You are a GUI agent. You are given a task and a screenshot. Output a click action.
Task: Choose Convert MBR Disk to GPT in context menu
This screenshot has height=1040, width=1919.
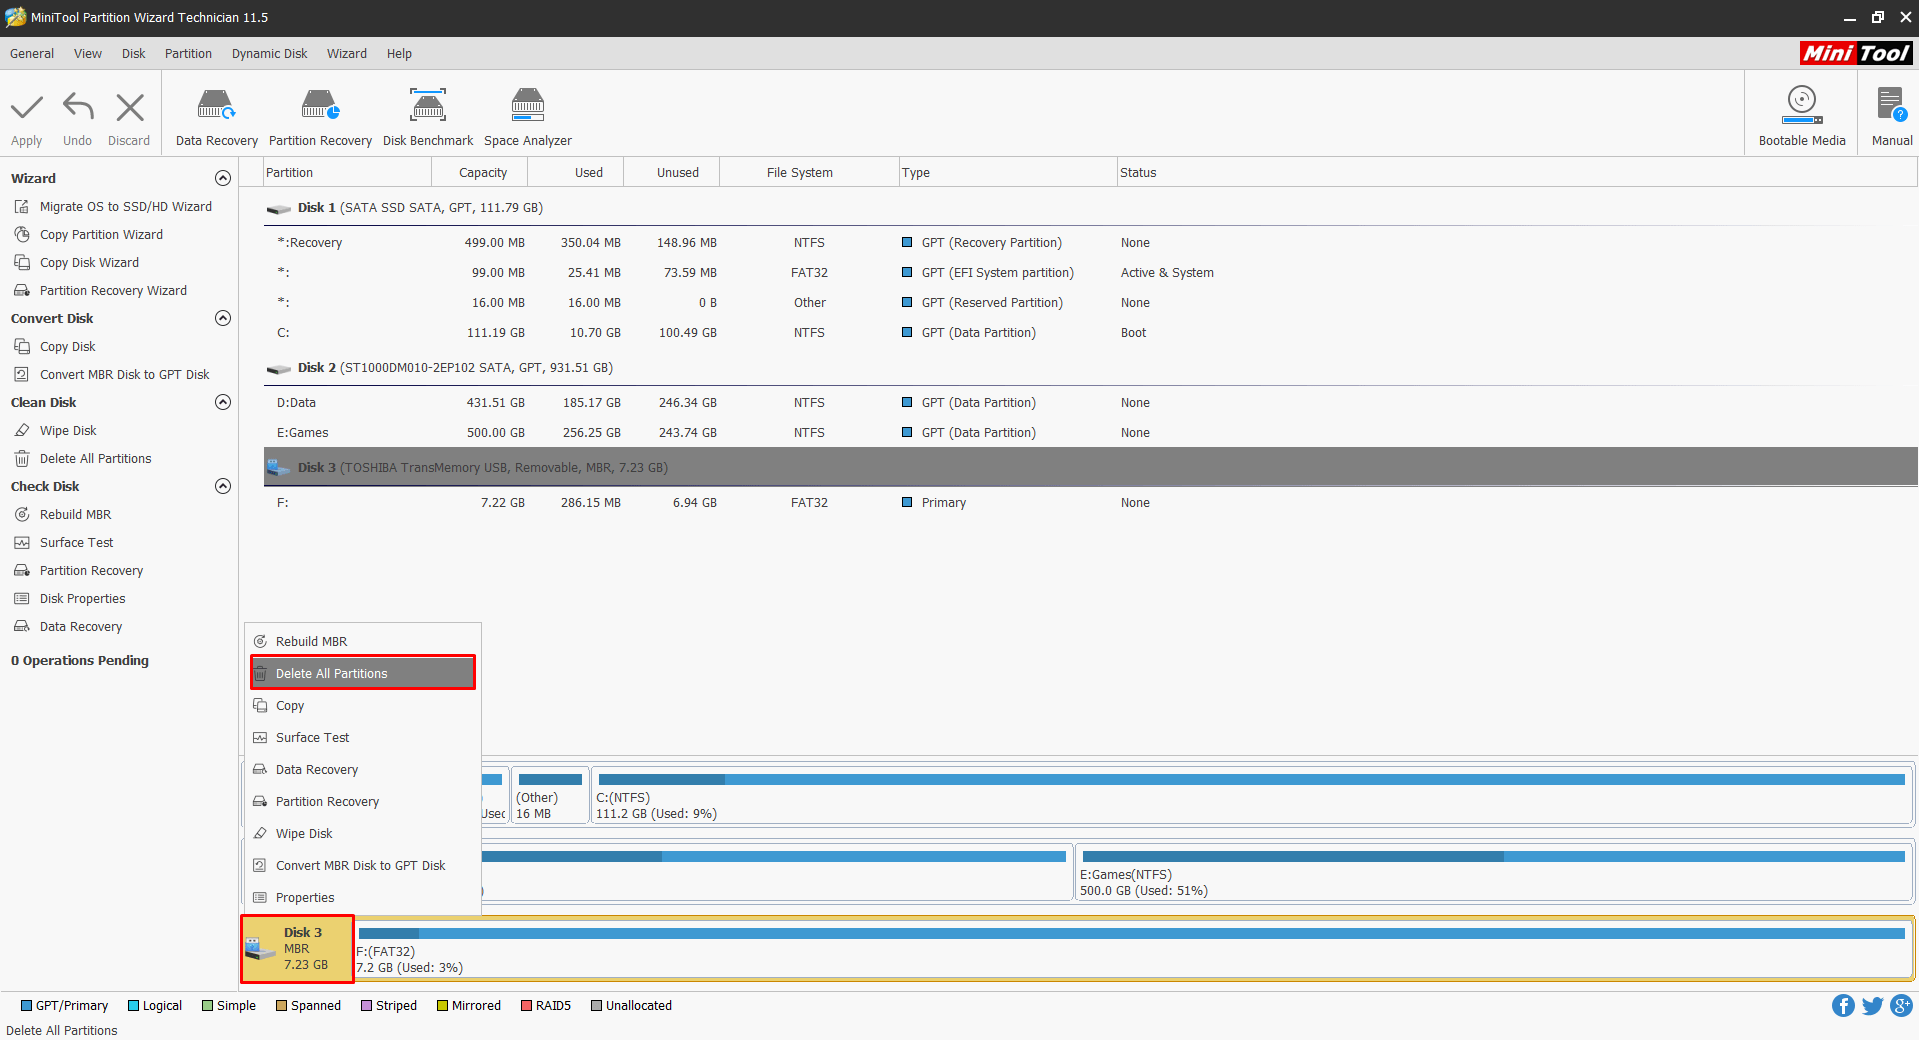click(363, 866)
